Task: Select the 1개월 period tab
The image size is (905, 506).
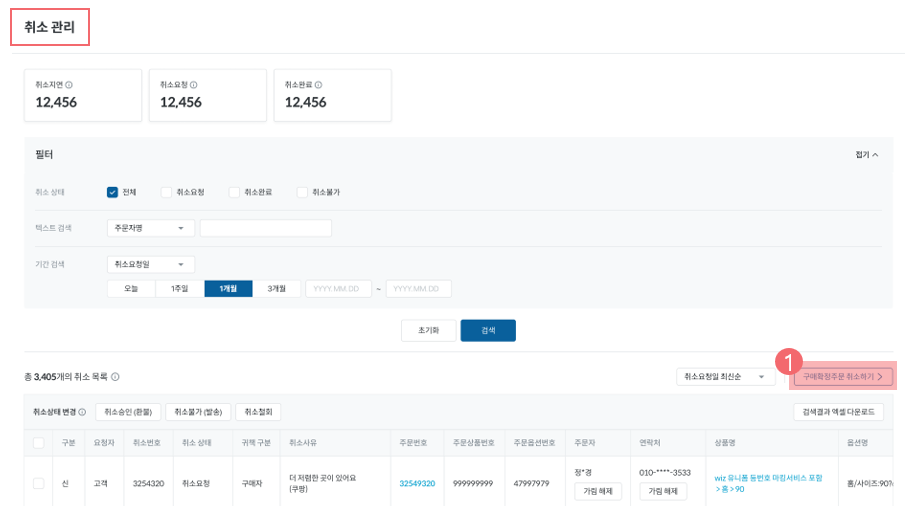Action: (x=229, y=288)
